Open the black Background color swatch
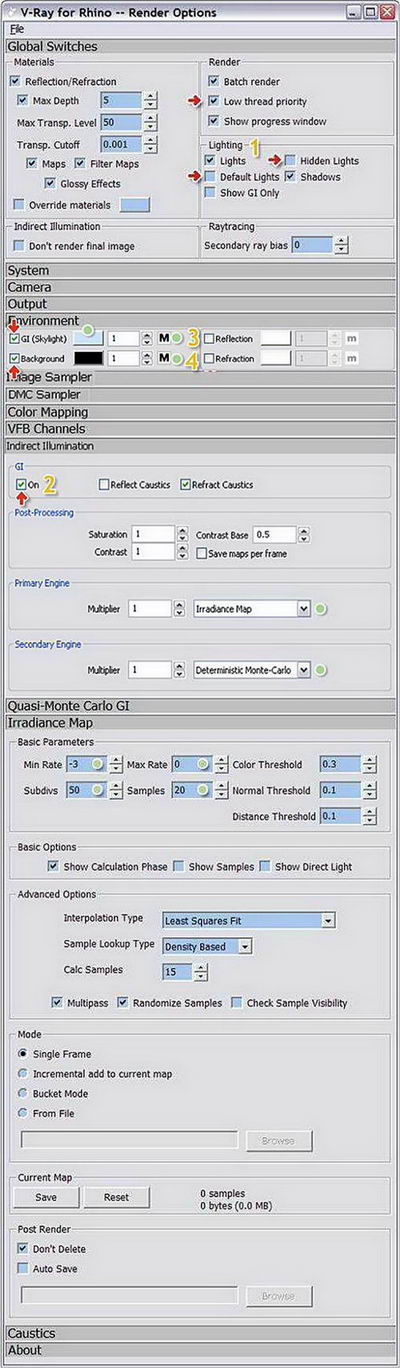The width and height of the screenshot is (400, 1368). pyautogui.click(x=88, y=358)
